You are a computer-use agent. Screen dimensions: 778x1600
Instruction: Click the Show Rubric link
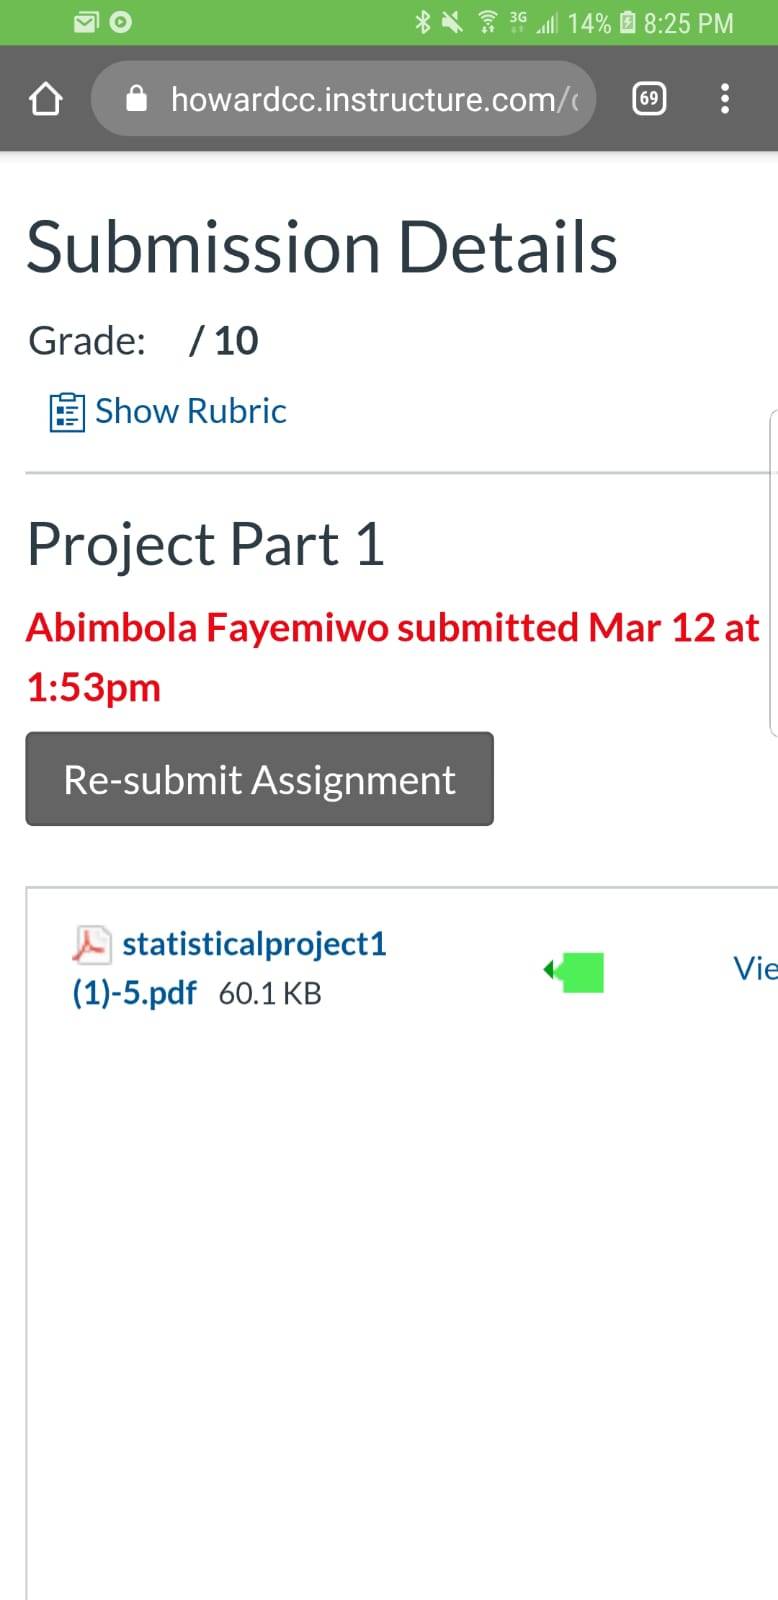coord(190,411)
